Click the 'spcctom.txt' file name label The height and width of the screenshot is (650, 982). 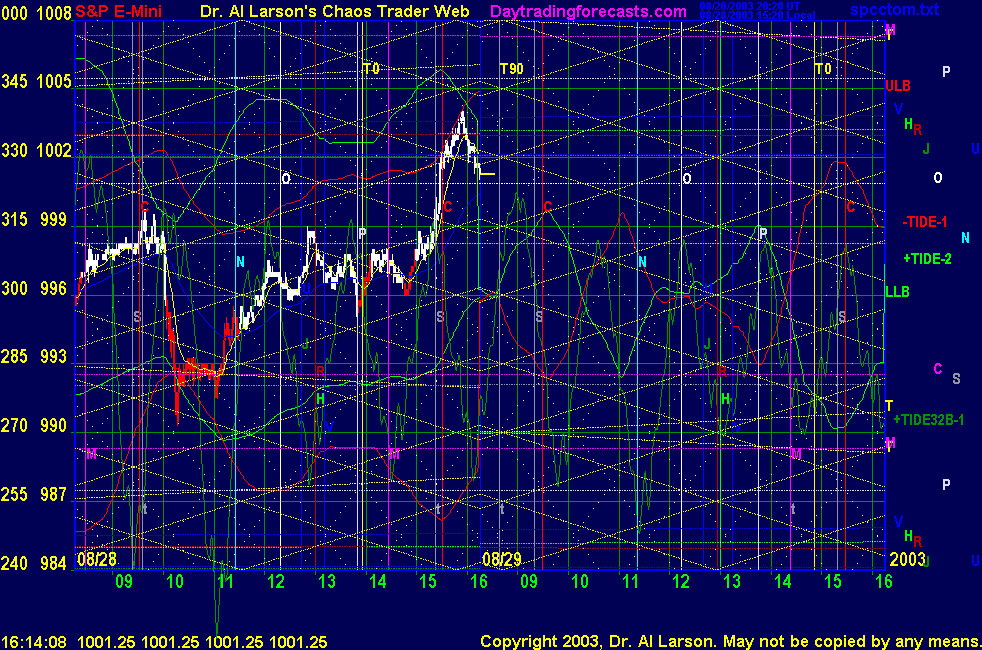pos(894,9)
